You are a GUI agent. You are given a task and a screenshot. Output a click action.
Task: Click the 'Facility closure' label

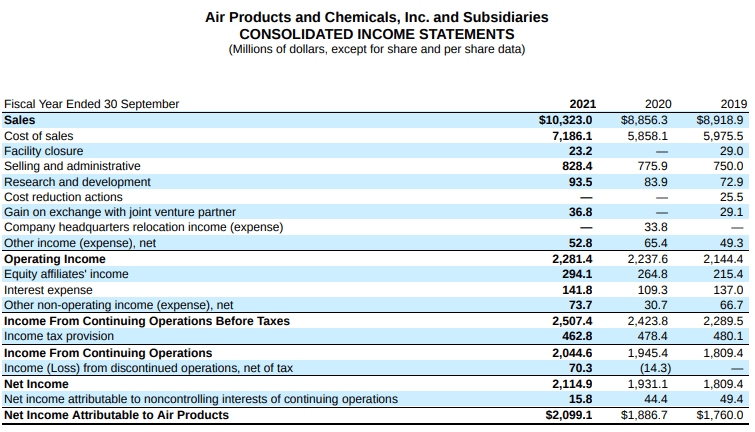click(43, 151)
